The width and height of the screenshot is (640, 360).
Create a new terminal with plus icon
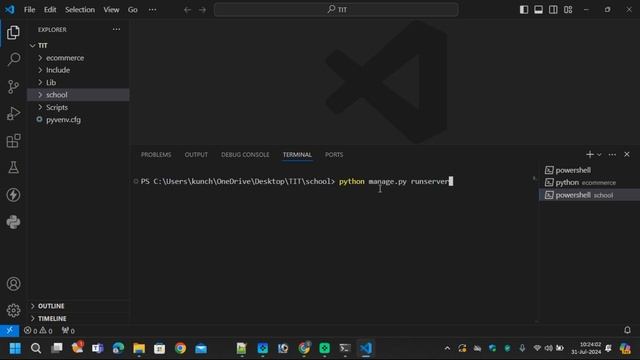(x=589, y=154)
